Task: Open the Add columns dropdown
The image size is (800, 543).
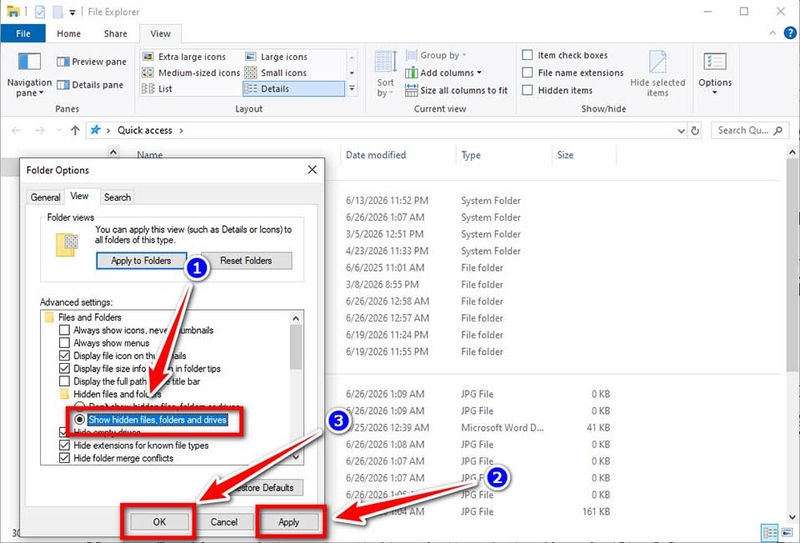Action: point(443,72)
